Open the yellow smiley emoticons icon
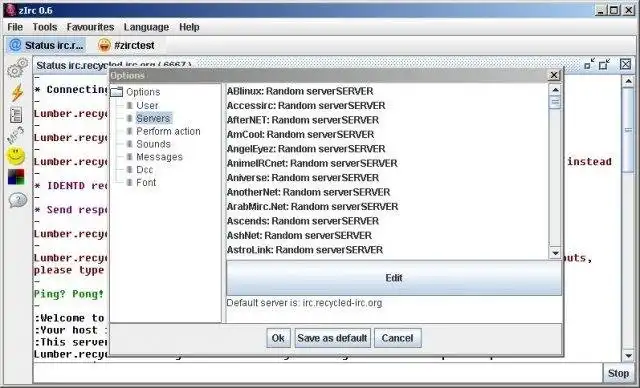The width and height of the screenshot is (640, 388). pyautogui.click(x=16, y=156)
